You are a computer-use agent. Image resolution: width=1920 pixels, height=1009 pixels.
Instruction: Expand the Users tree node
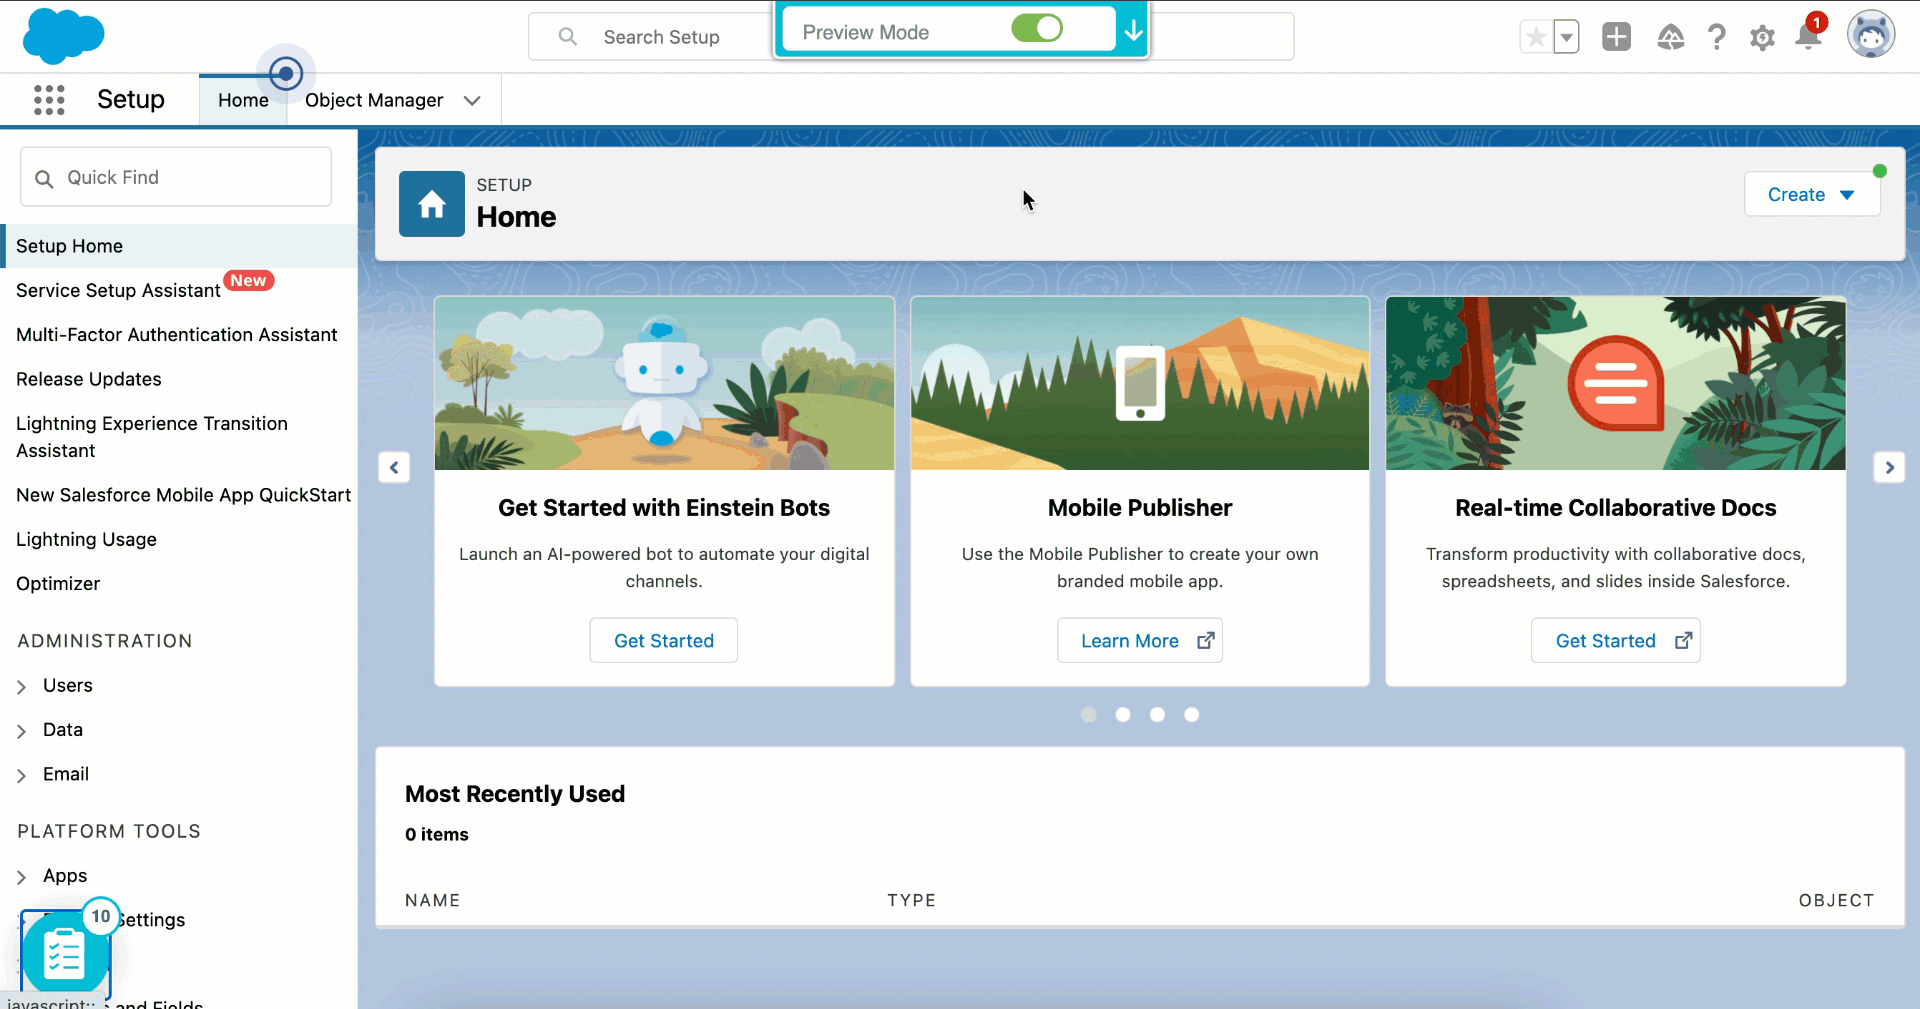[22, 686]
